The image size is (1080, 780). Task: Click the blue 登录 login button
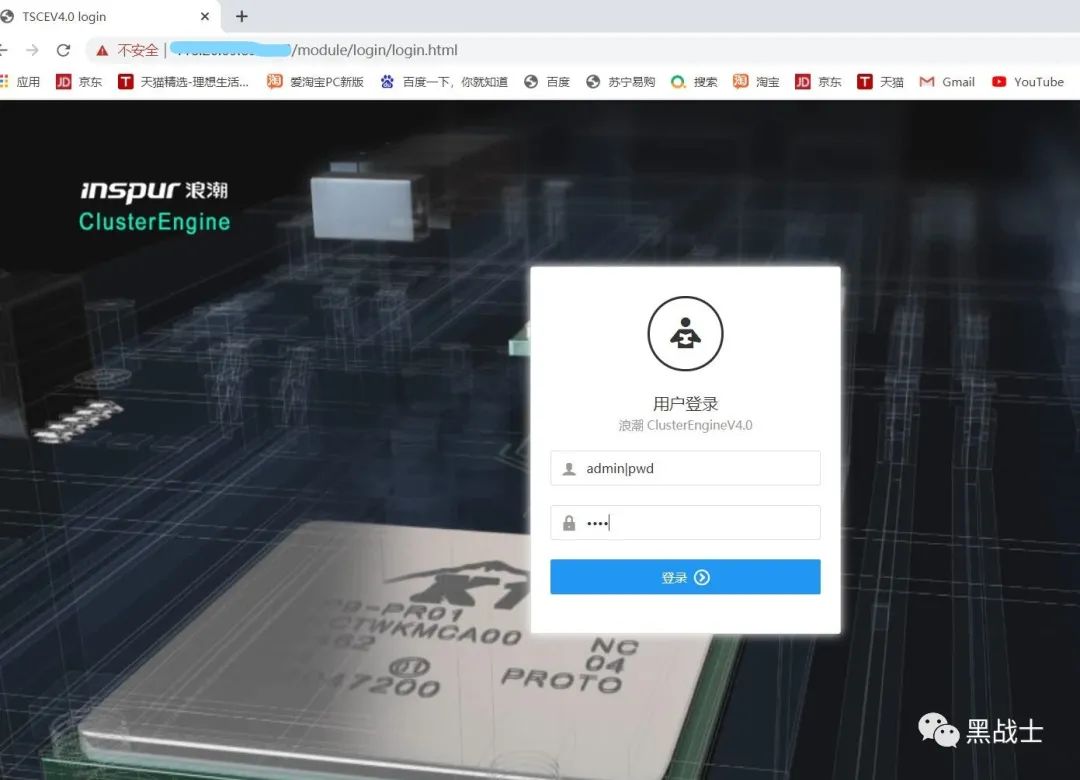(685, 577)
